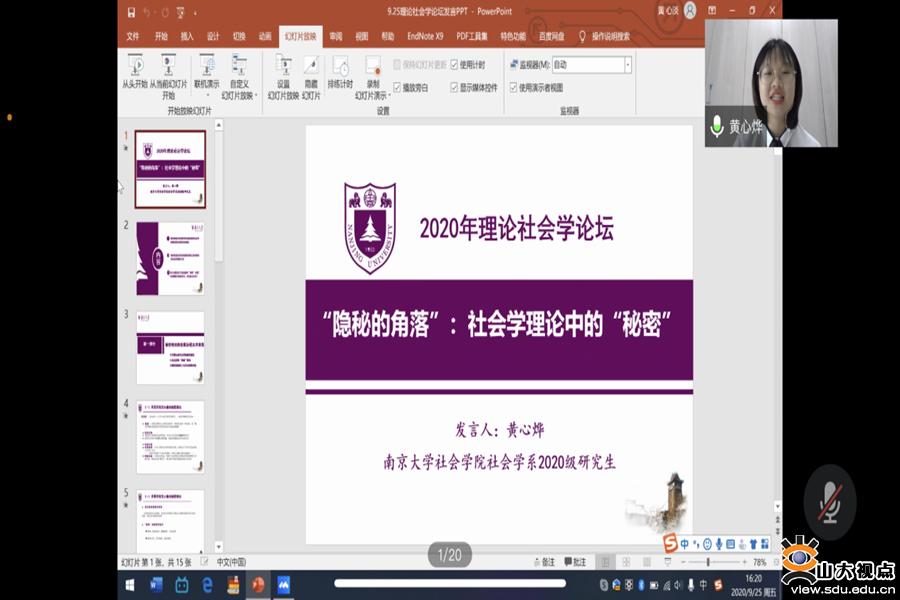Switch to the Insert (插入) tab
900x600 pixels.
pyautogui.click(x=187, y=36)
